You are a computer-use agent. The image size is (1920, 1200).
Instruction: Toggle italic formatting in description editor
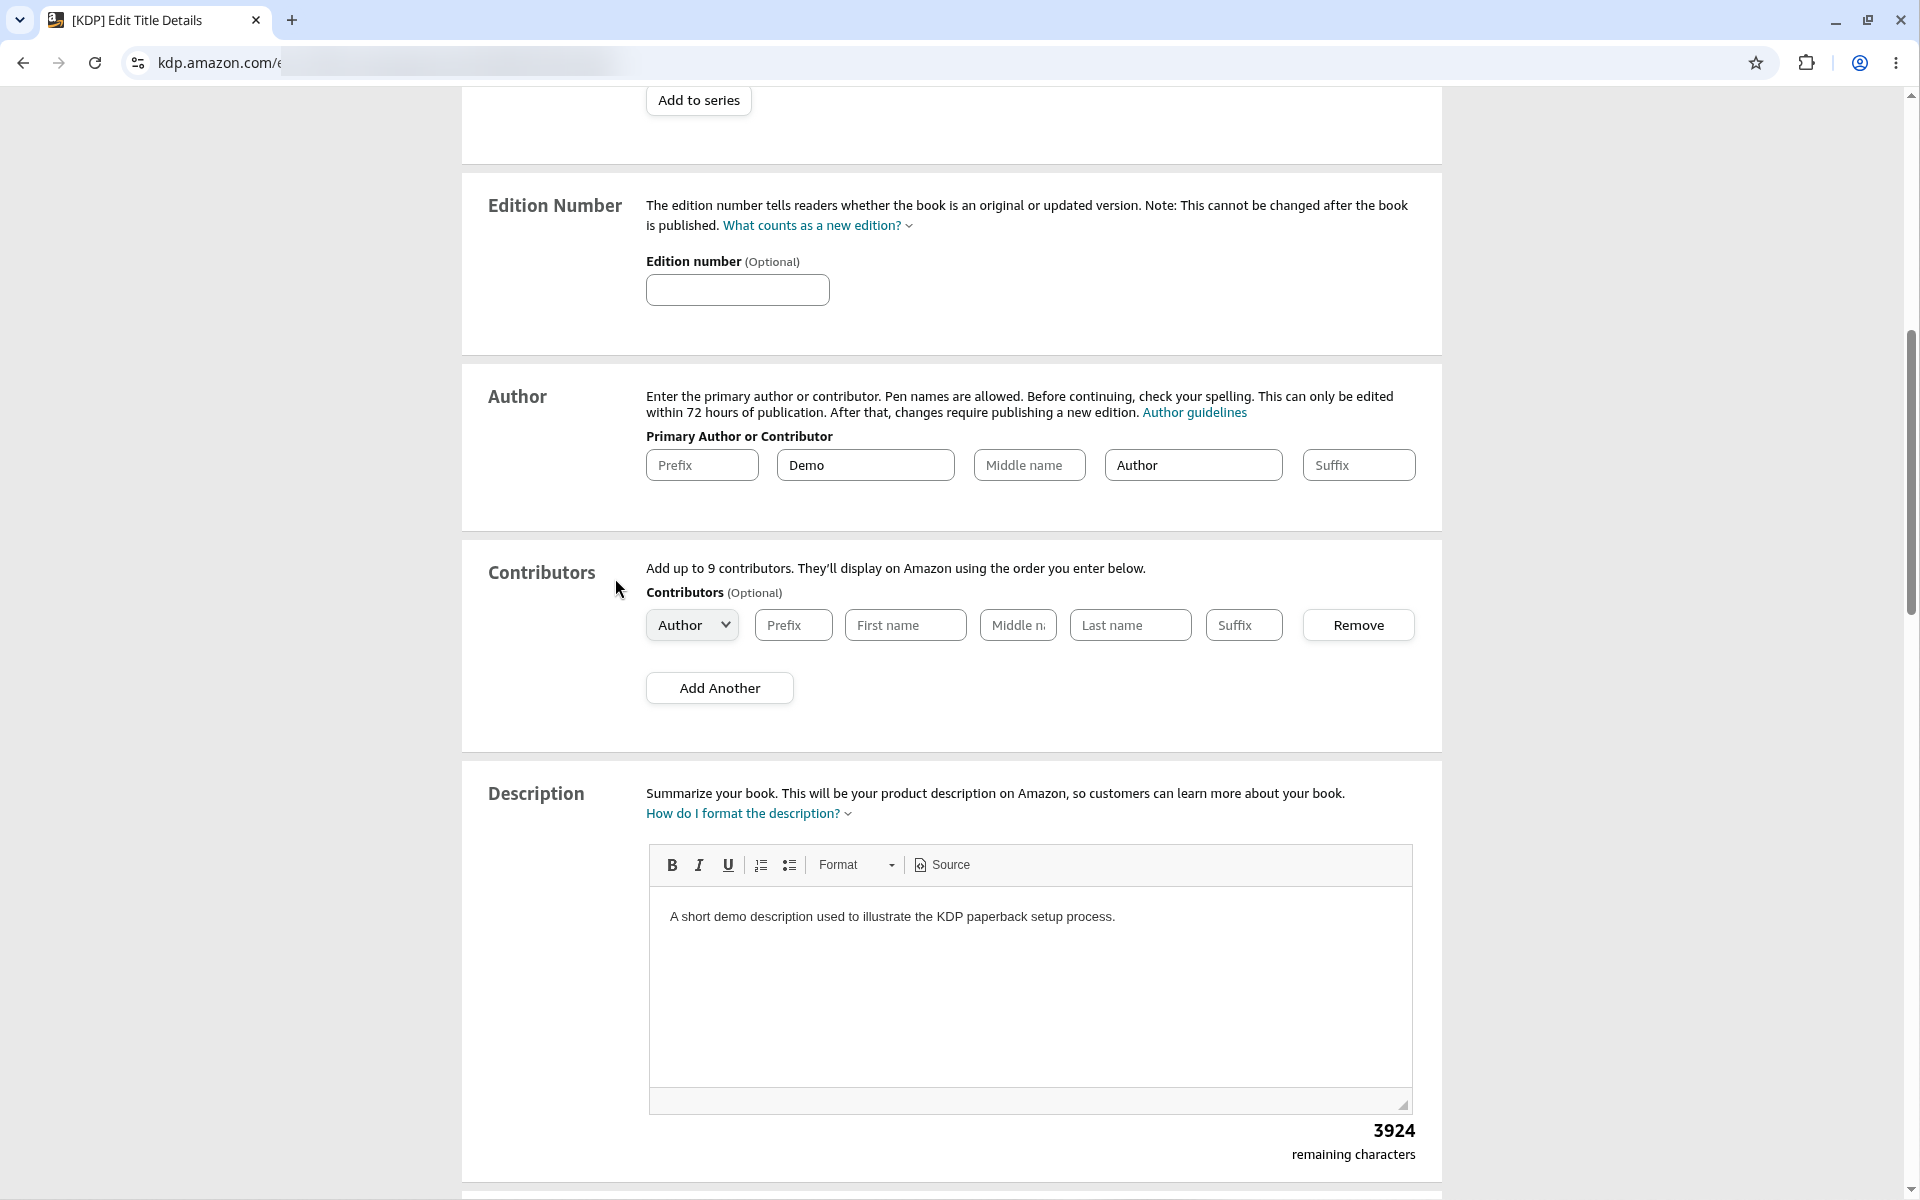click(700, 865)
